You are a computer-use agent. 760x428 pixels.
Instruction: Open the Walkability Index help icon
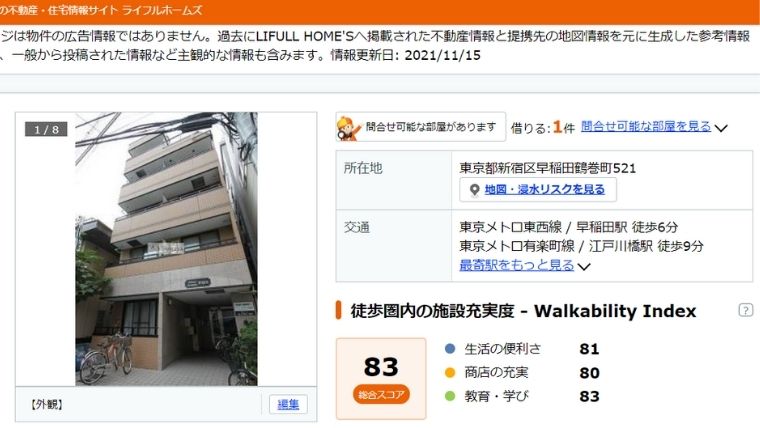tap(745, 310)
